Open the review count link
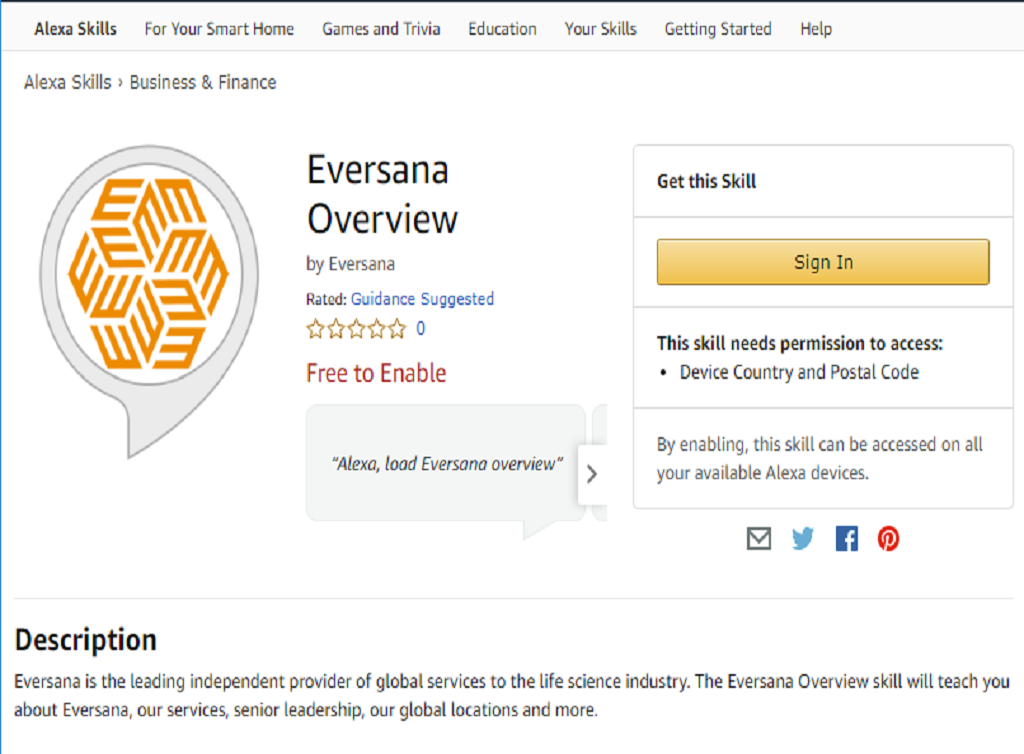Viewport: 1024px width, 754px height. (x=421, y=328)
